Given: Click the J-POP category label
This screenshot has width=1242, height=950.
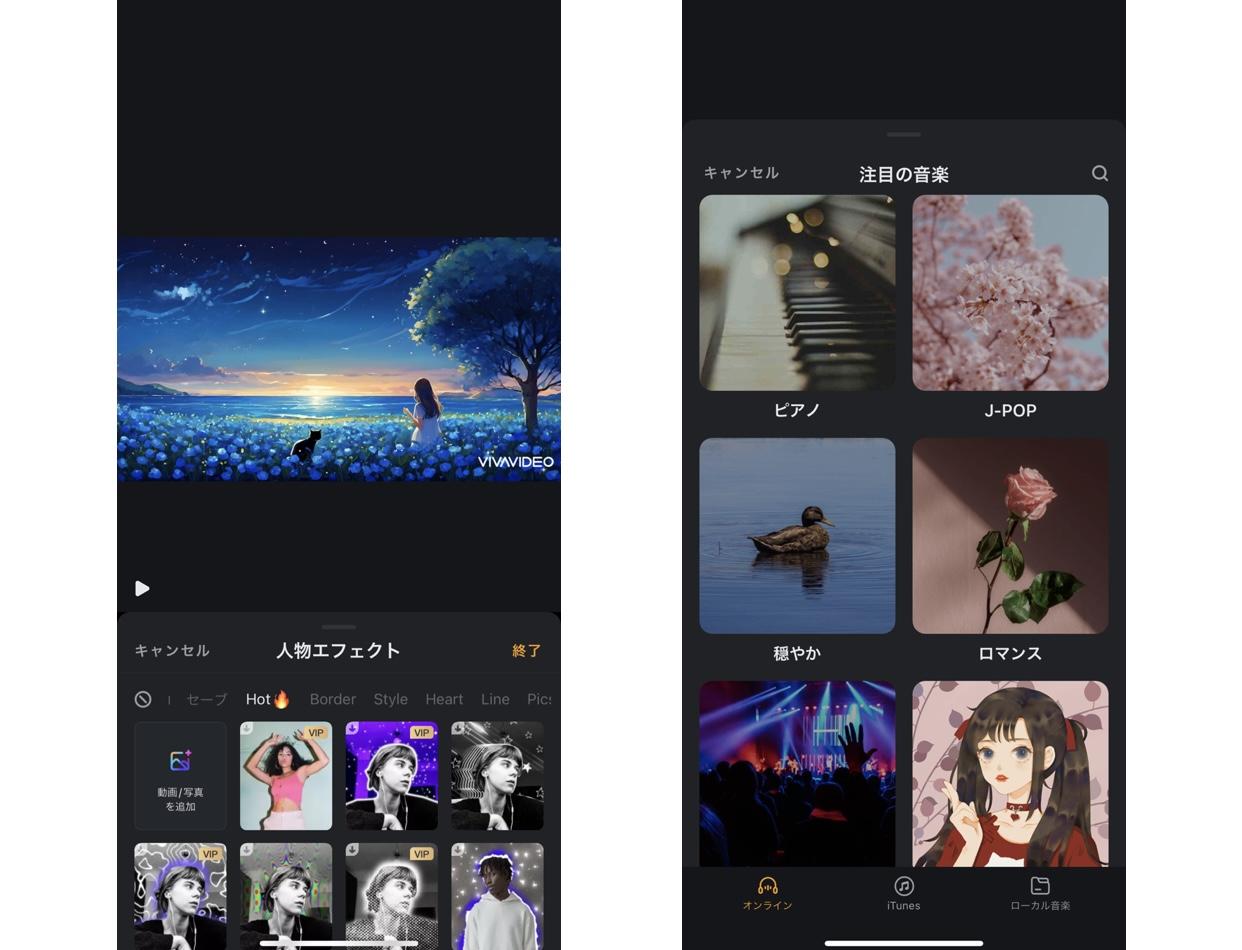Looking at the screenshot, I should (x=1010, y=410).
